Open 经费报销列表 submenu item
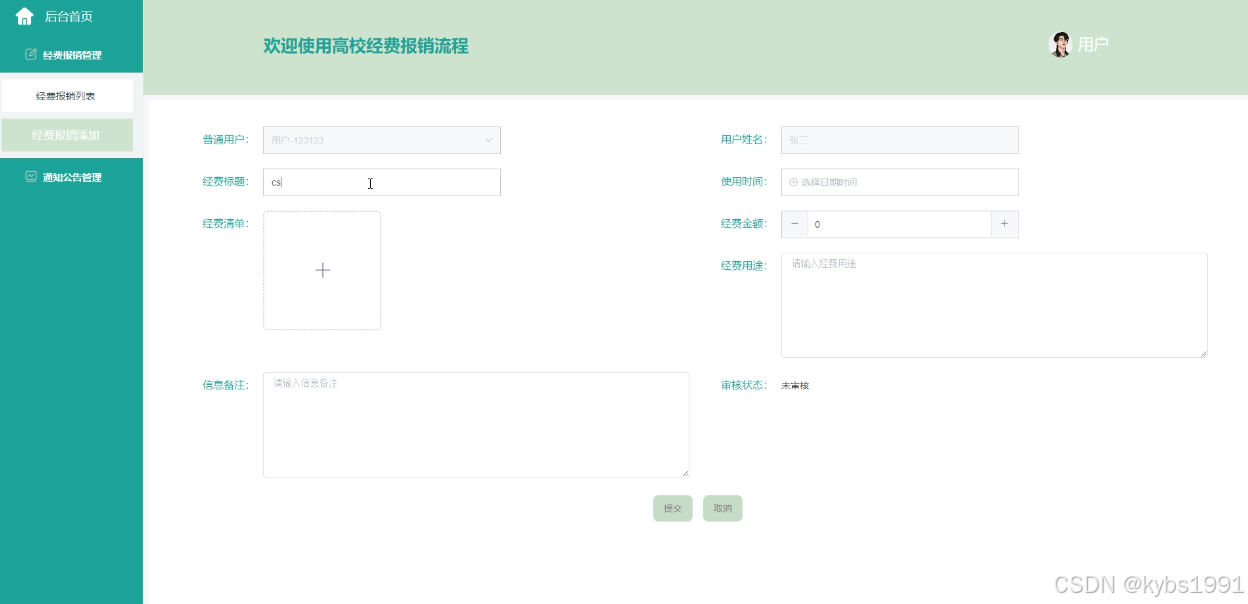Screen dimensions: 1248x604 pos(67,96)
